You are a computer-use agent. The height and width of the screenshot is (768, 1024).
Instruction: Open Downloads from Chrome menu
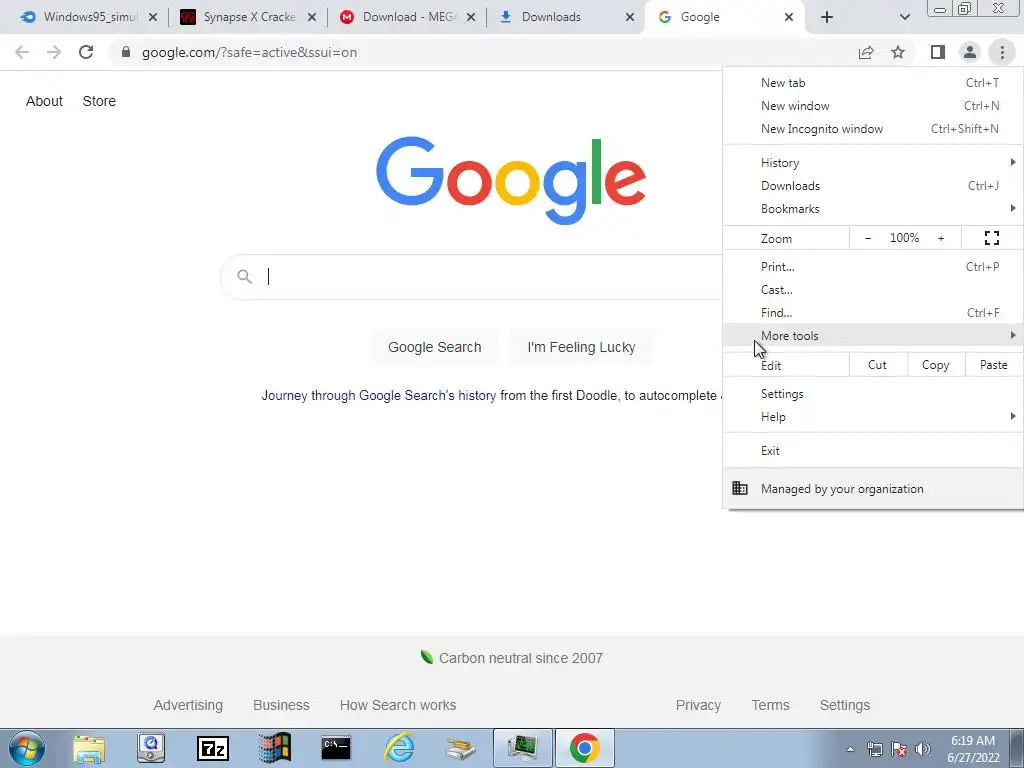click(x=873, y=185)
